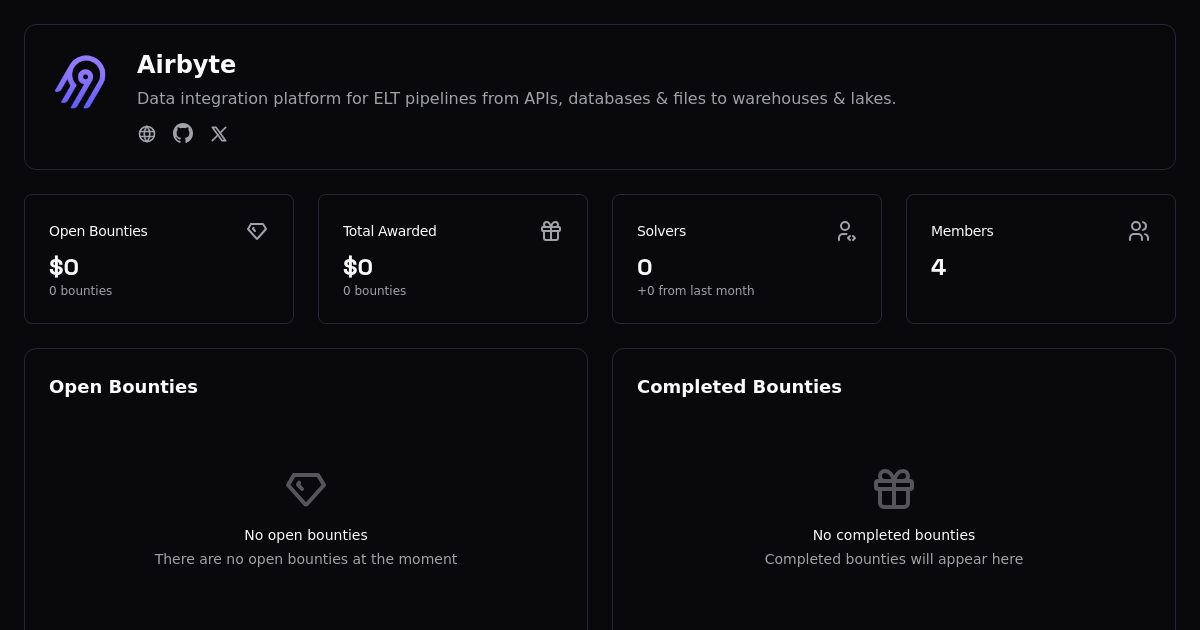1200x630 pixels.
Task: Click the '0 bounties' label under Total Awarded
Action: [374, 291]
